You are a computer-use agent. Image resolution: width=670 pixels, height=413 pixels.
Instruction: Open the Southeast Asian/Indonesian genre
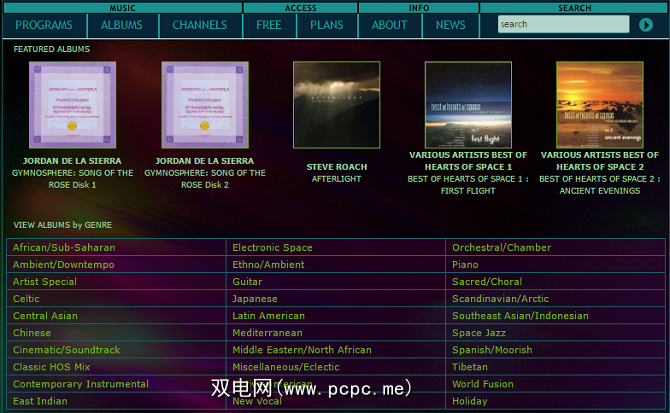pyautogui.click(x=520, y=316)
